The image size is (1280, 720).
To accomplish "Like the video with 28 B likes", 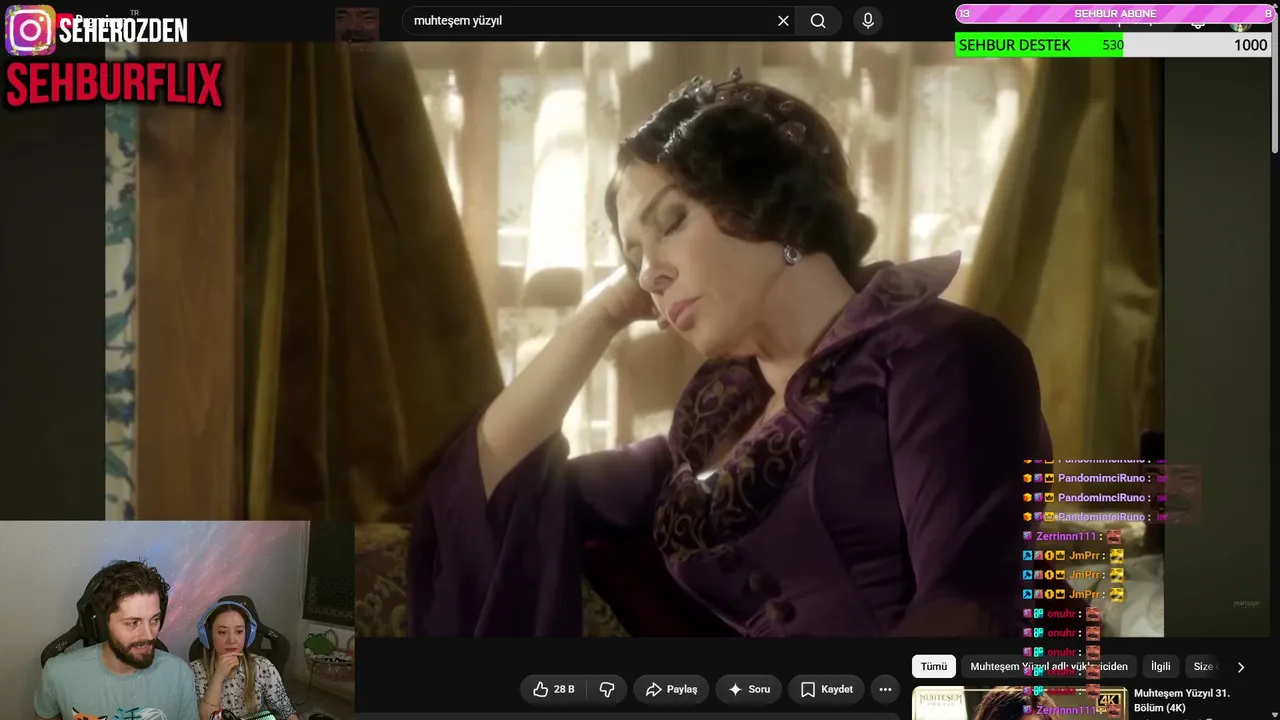I will coord(553,689).
